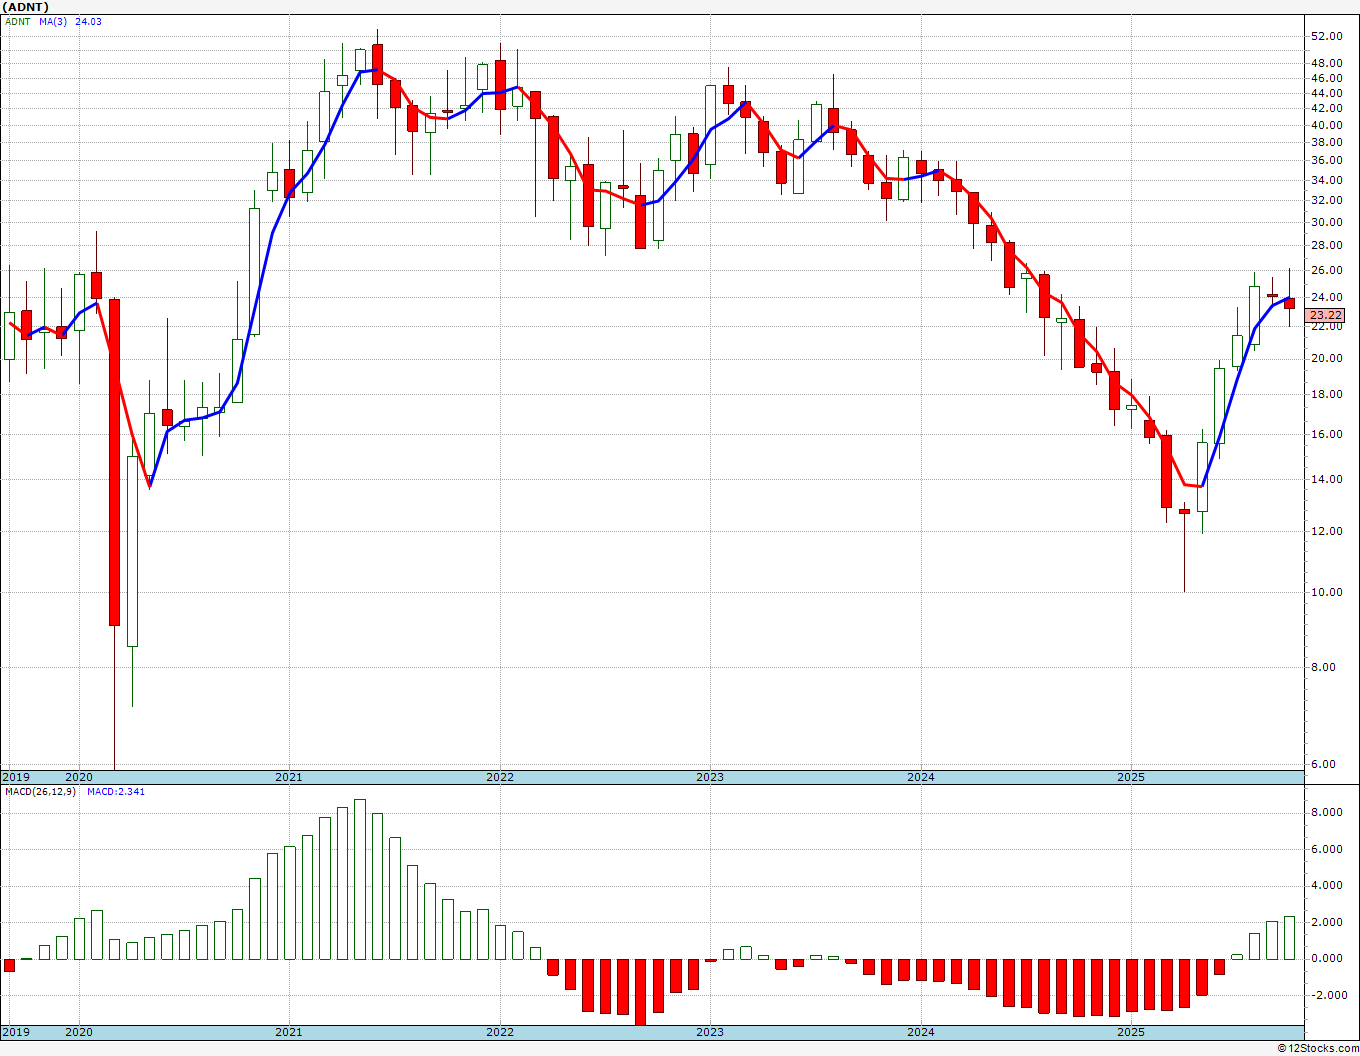Viewport: 1360px width, 1056px height.
Task: Click the MACD:2.341 value label
Action: (x=116, y=792)
